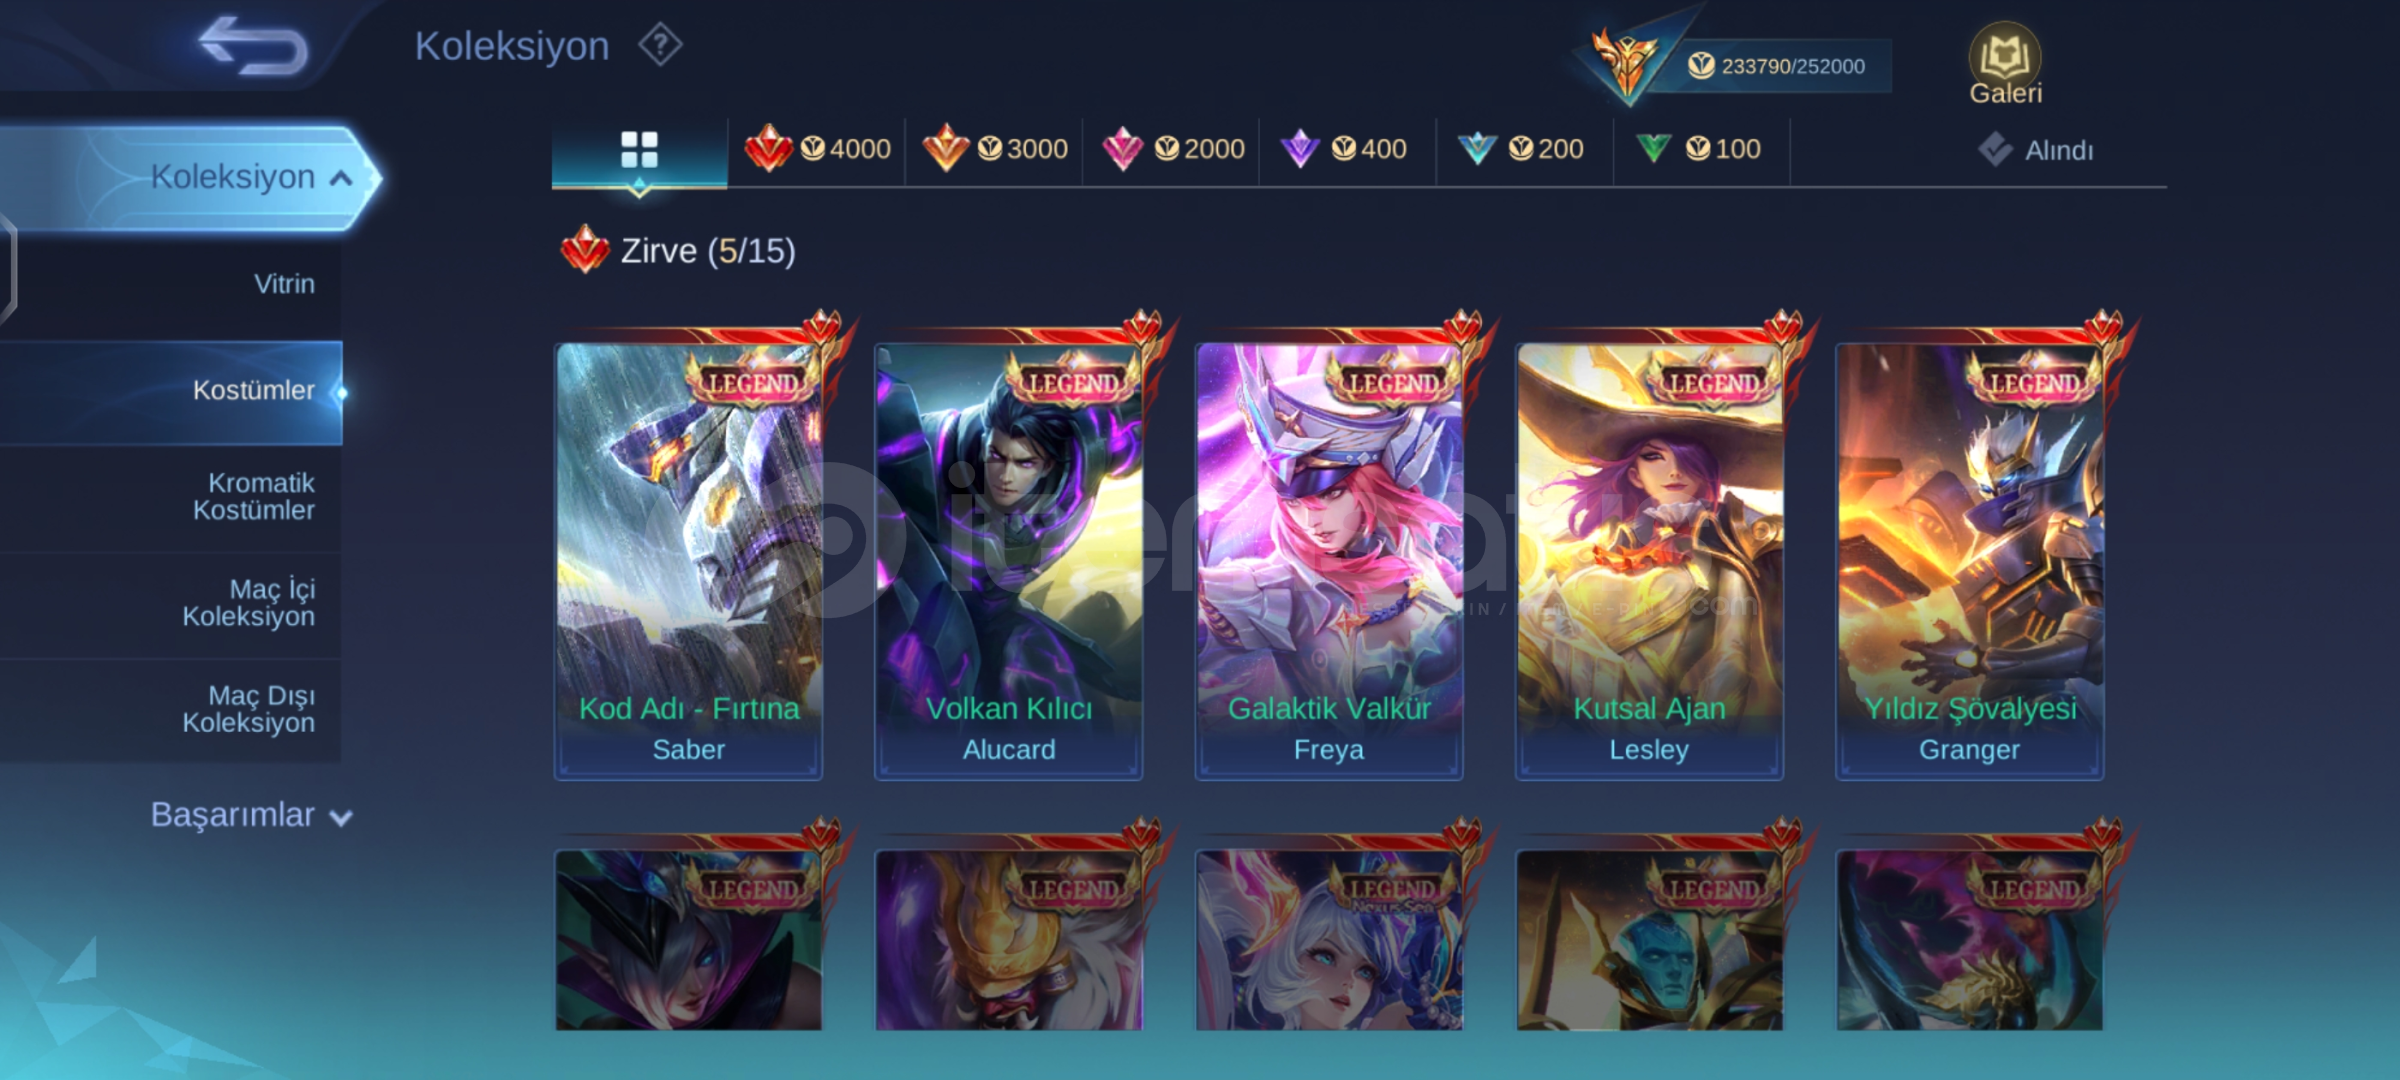This screenshot has width=2400, height=1080.
Task: Tap the back arrow icon
Action: point(253,46)
